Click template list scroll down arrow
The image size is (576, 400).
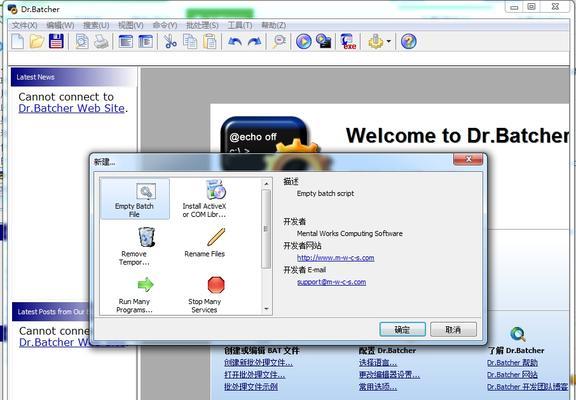tap(267, 309)
